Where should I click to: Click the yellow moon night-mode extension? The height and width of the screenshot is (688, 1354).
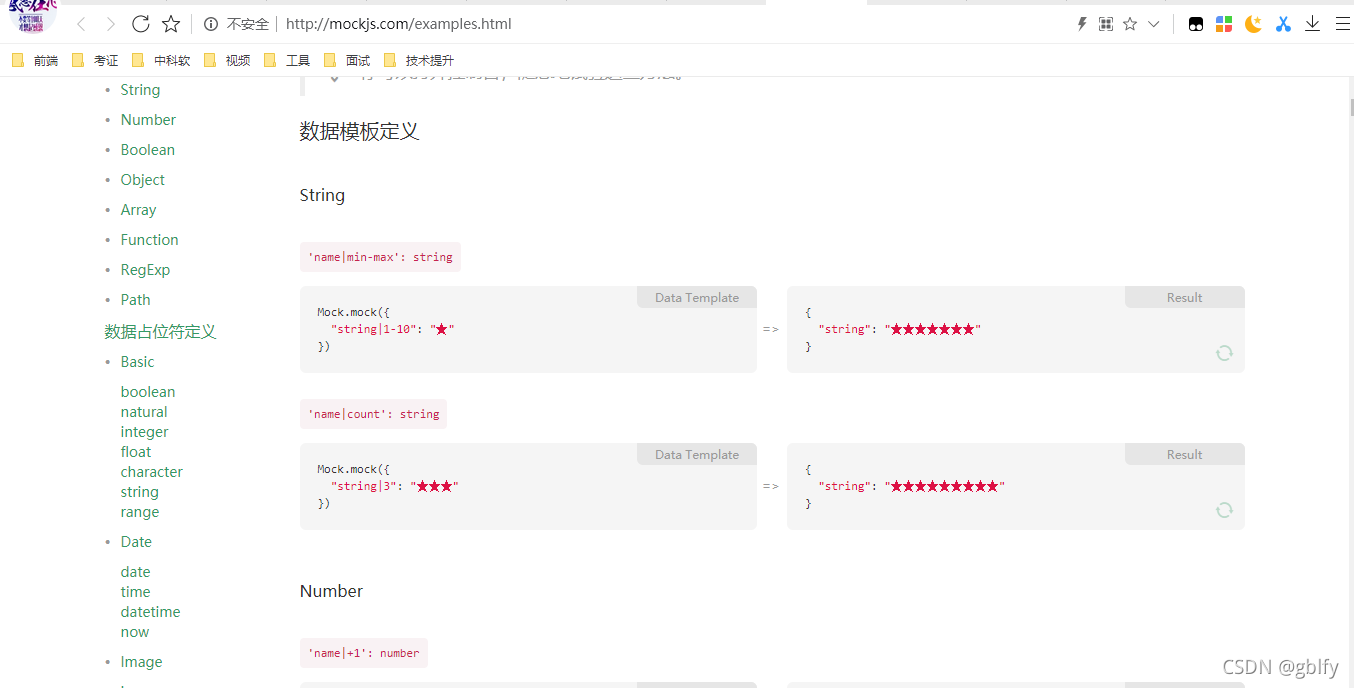(1253, 24)
